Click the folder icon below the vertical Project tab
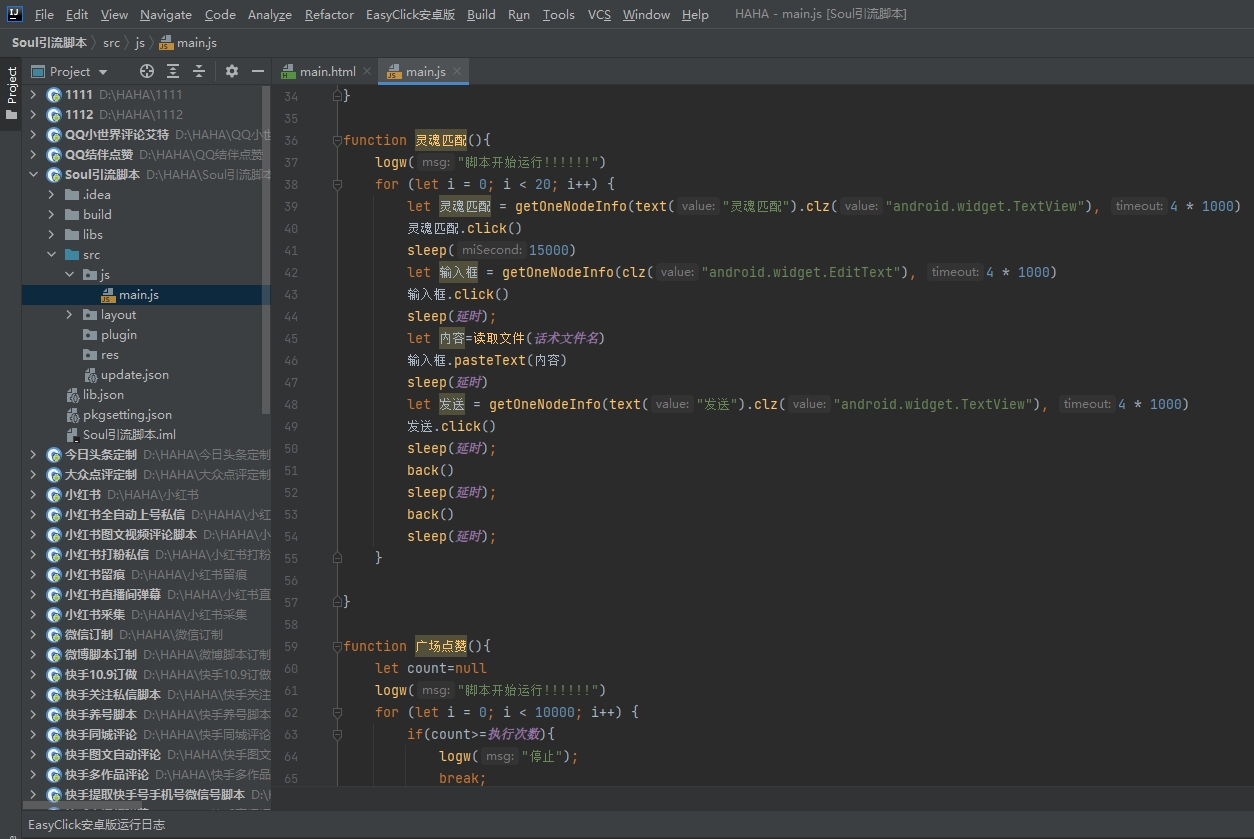The width and height of the screenshot is (1254, 839). 11,115
